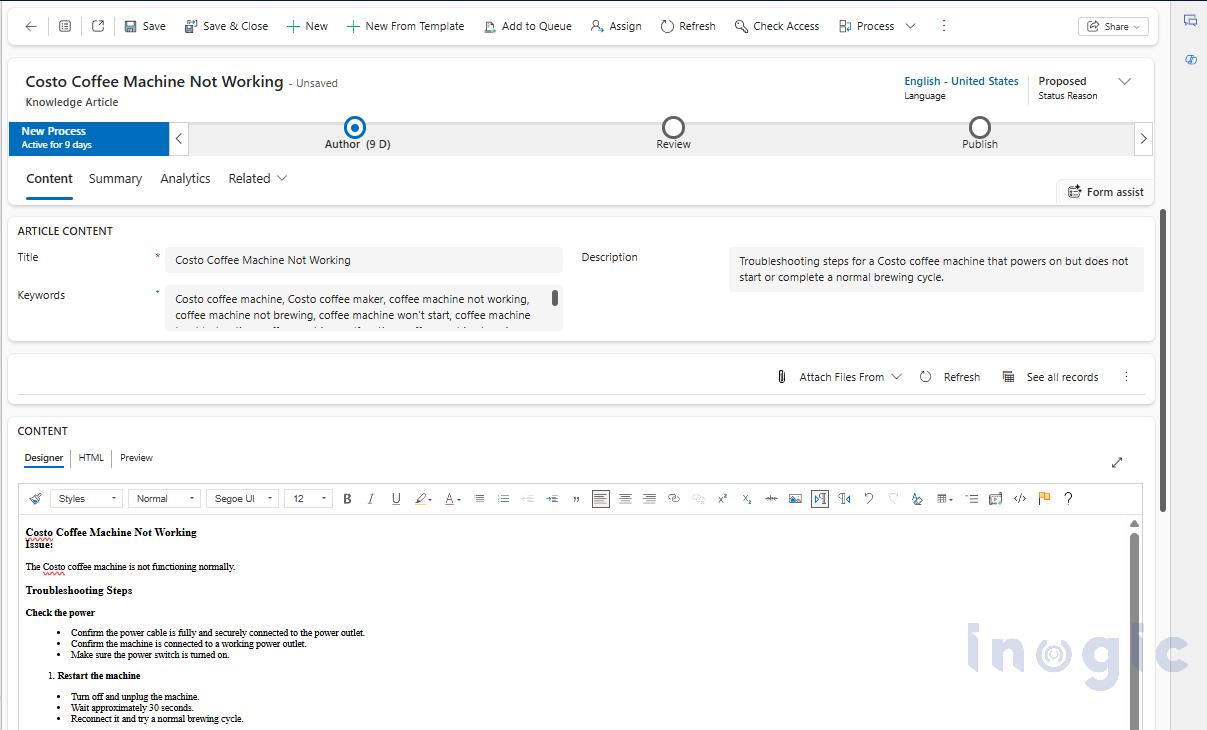This screenshot has width=1207, height=730.
Task: Toggle underline formatting
Action: pos(396,498)
